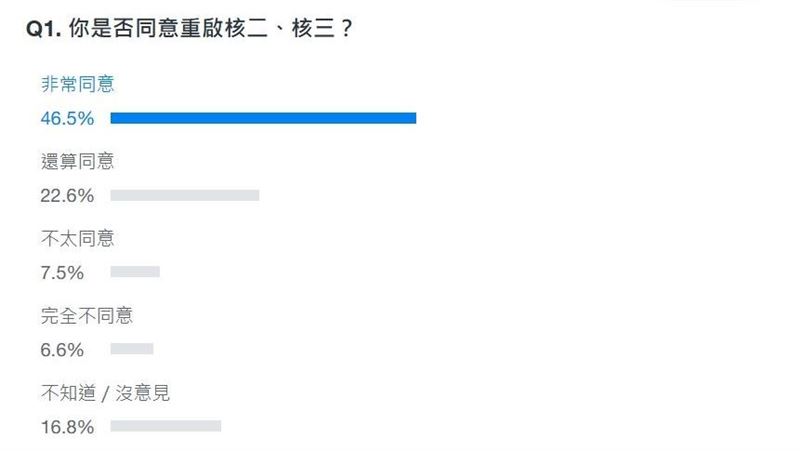The height and width of the screenshot is (451, 800).
Task: Select the 不知道 / 沒意見 option label
Action: coord(105,393)
